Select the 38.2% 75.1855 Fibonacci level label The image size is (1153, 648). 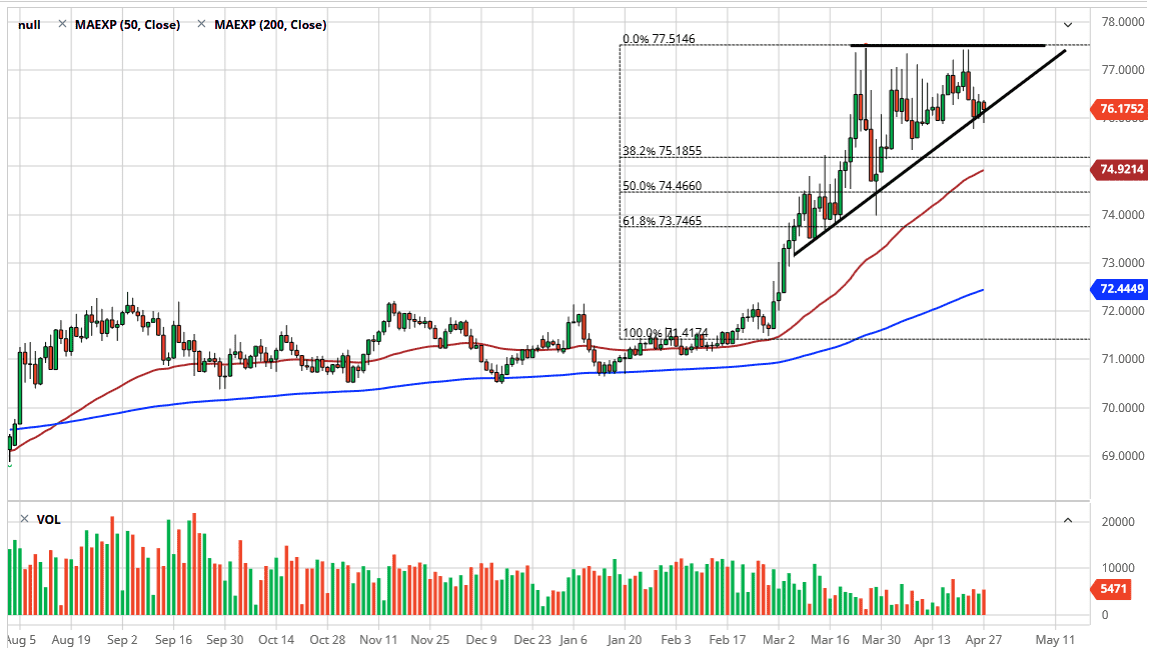click(x=661, y=151)
